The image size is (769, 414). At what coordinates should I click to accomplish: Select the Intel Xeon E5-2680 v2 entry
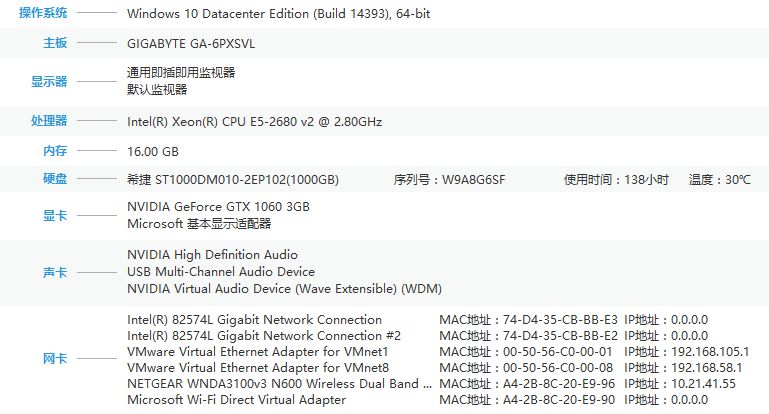pyautogui.click(x=254, y=122)
